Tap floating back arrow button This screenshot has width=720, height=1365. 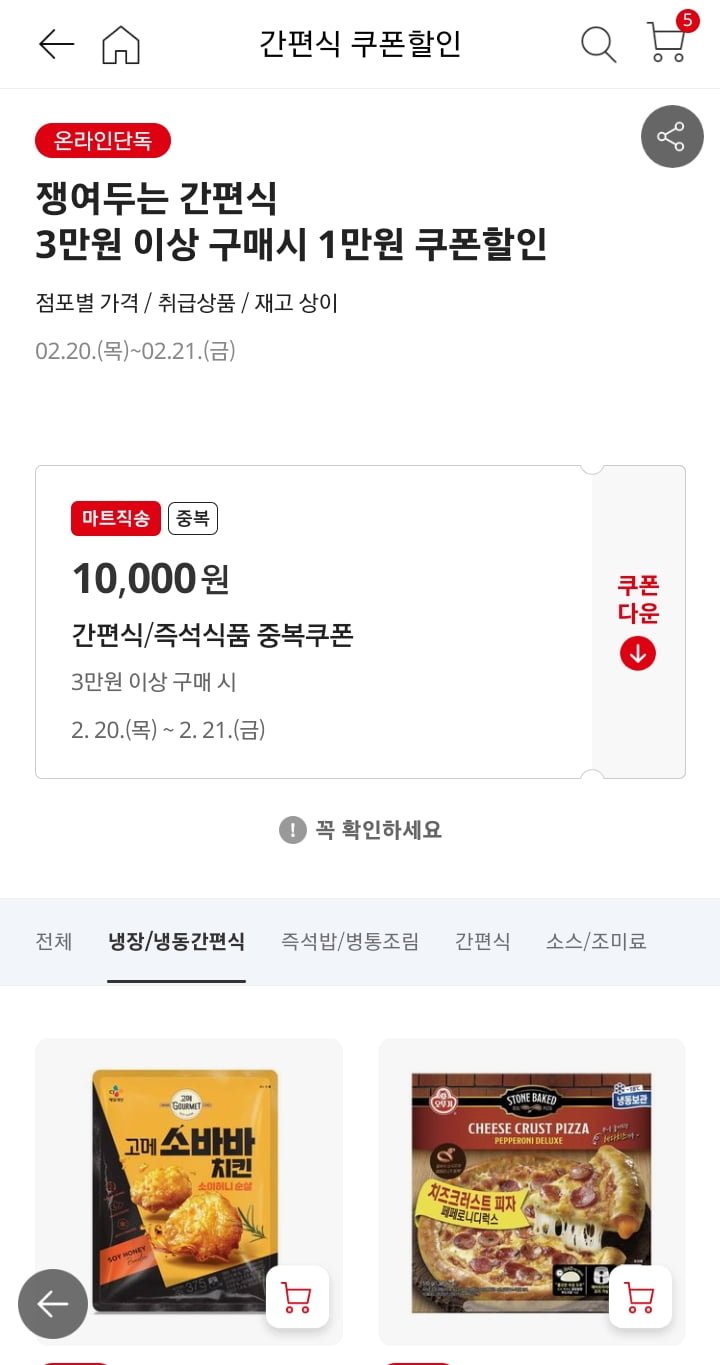53,1304
